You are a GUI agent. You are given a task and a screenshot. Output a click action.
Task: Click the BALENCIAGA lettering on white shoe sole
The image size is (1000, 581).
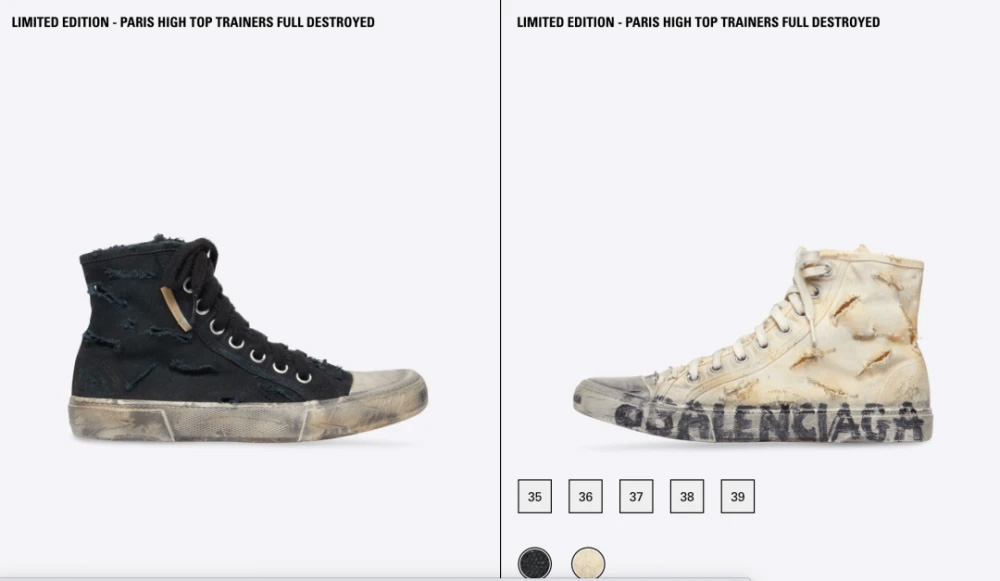pos(770,421)
